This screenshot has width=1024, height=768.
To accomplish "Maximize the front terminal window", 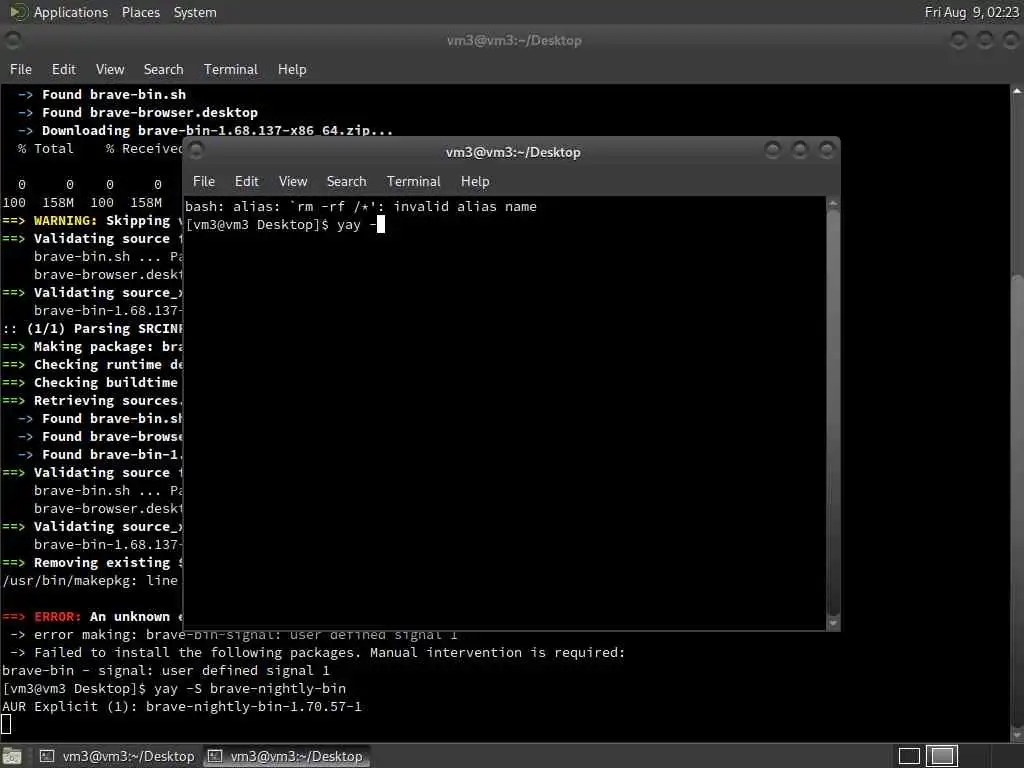I will tap(799, 151).
